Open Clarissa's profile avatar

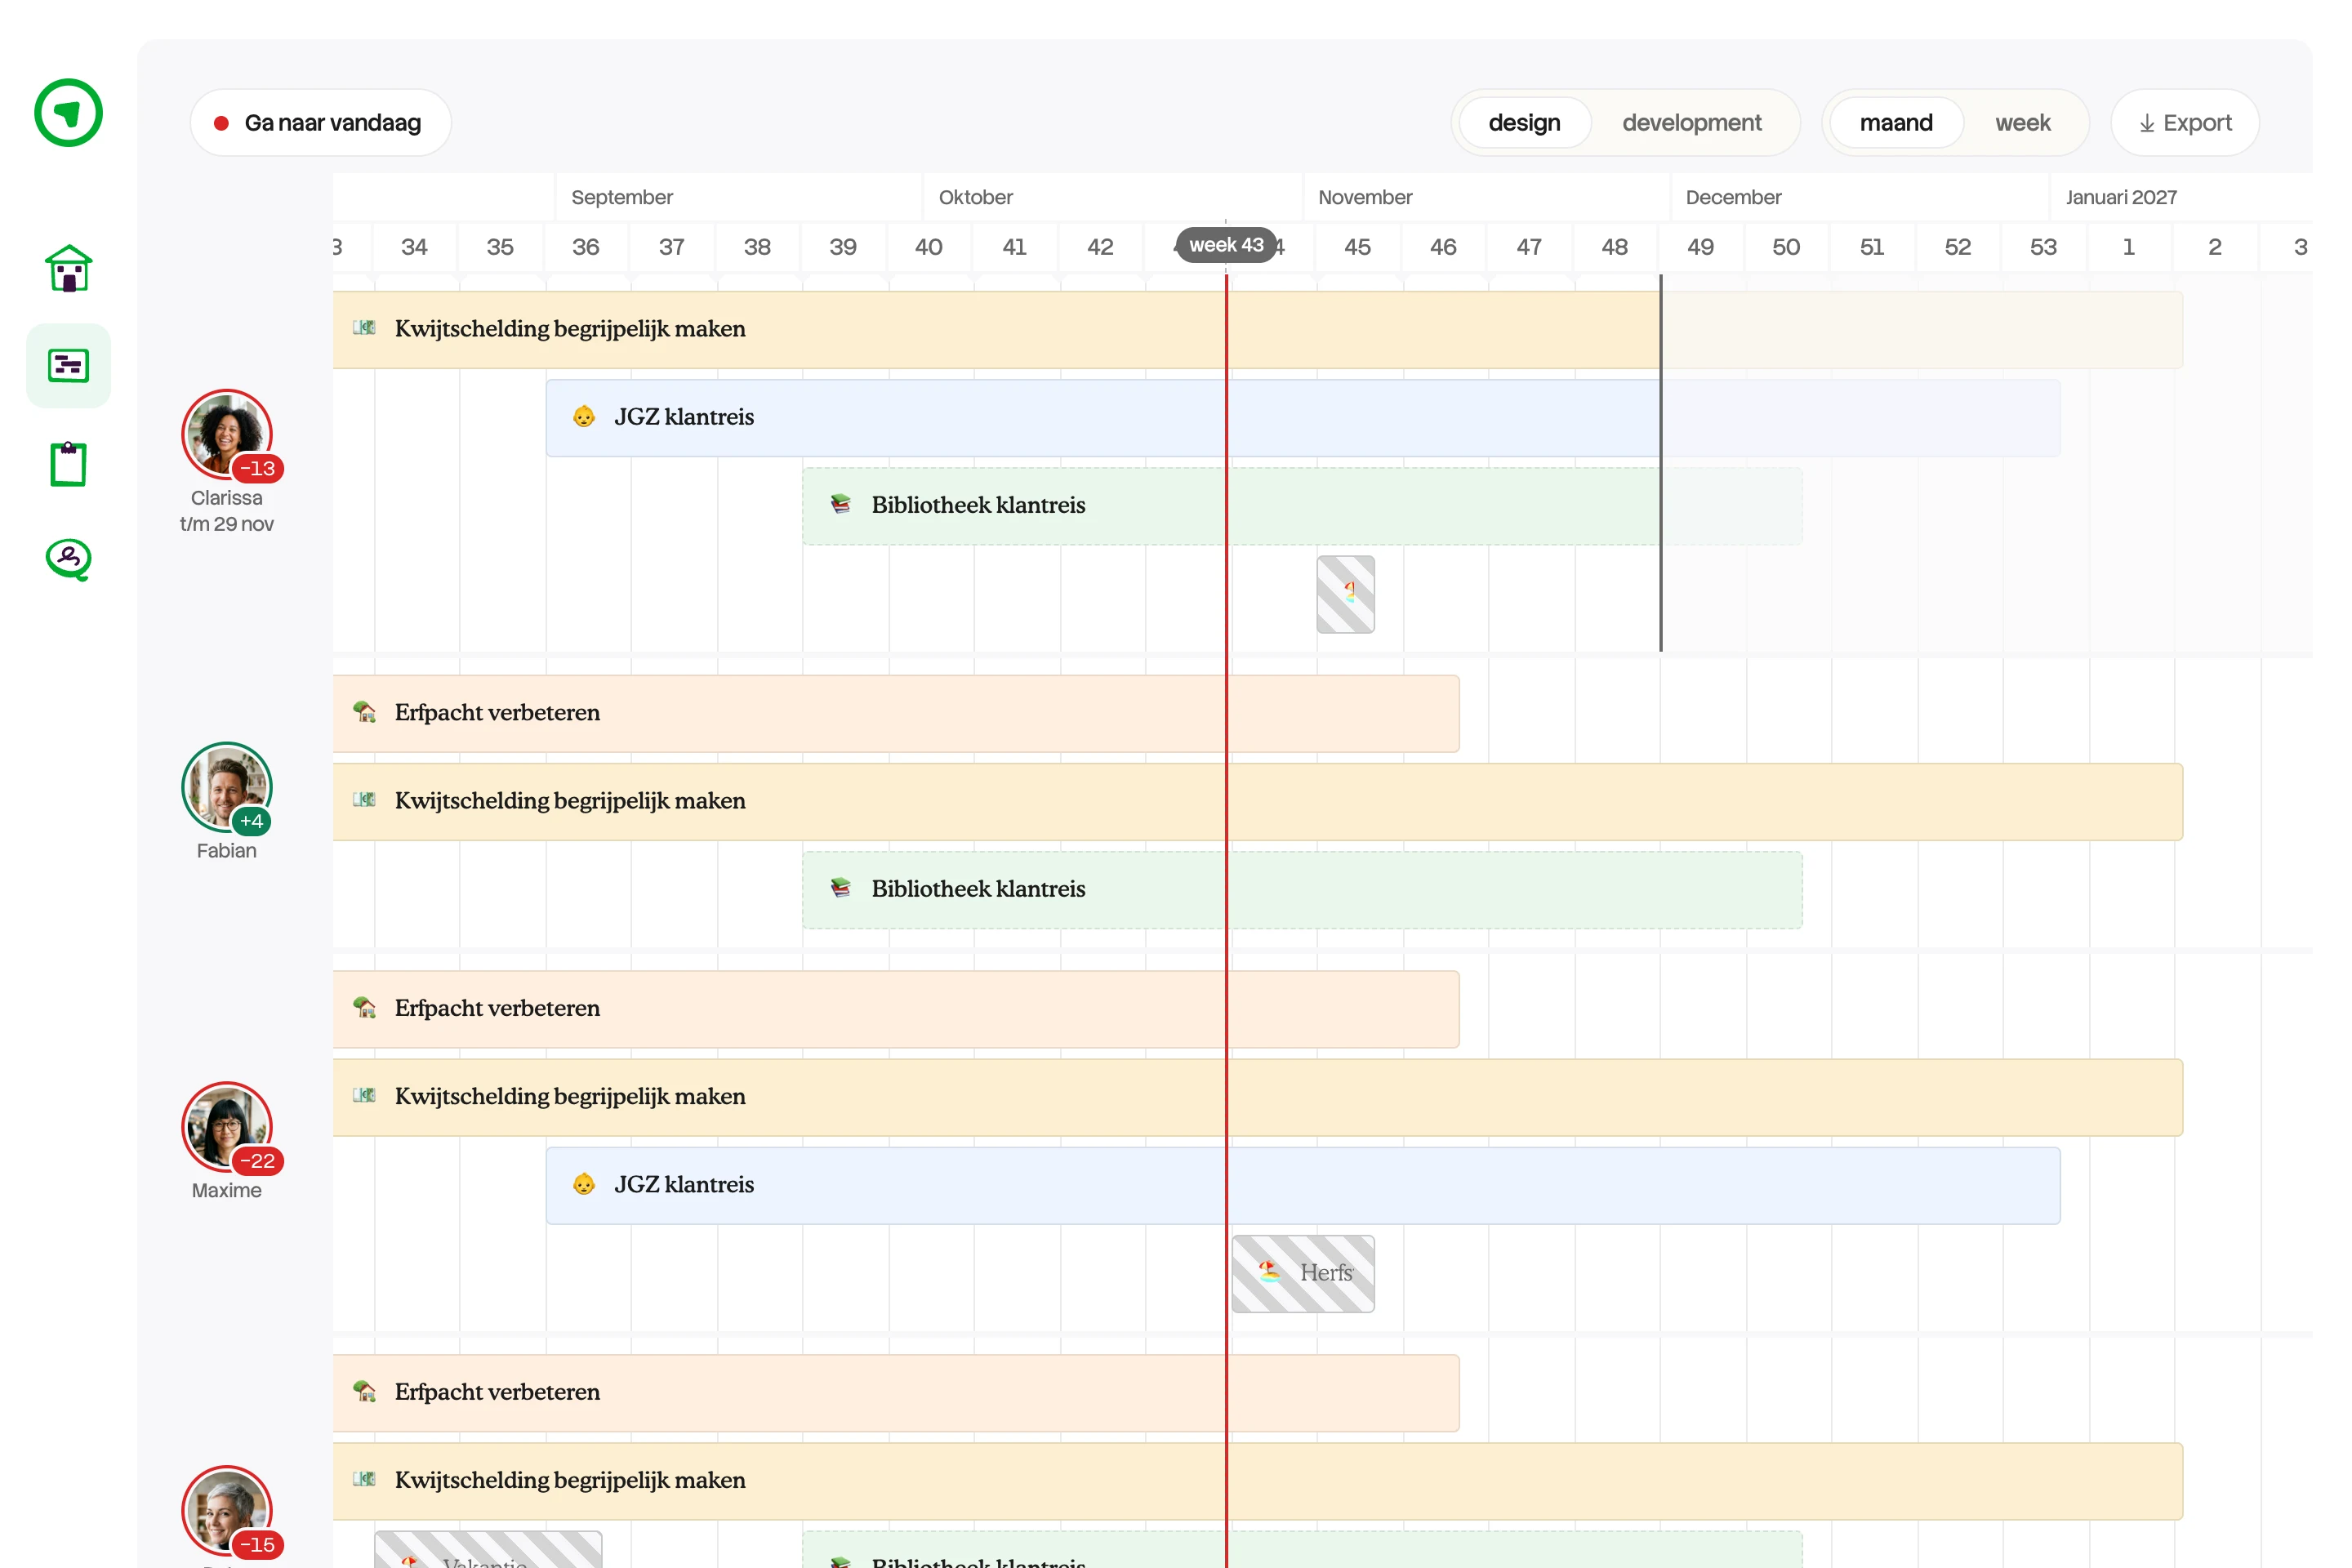227,434
